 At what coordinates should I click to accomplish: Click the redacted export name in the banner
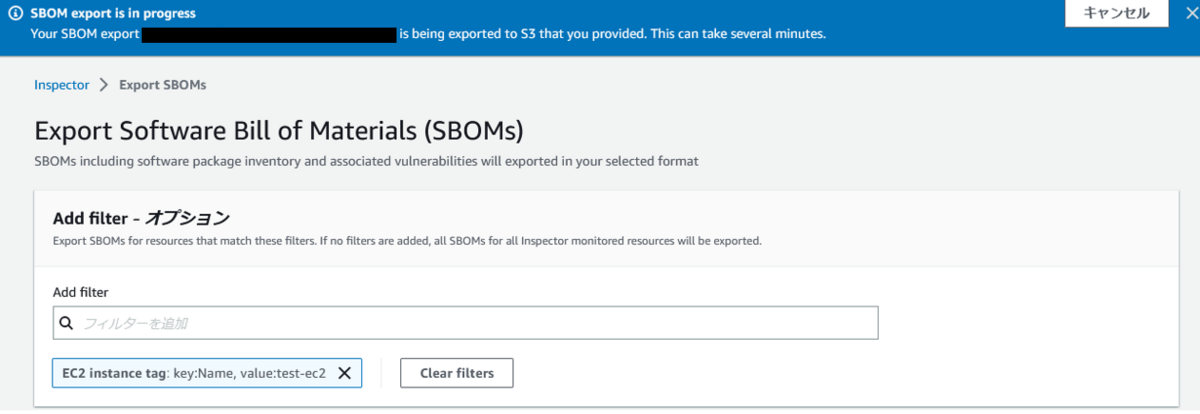click(268, 34)
